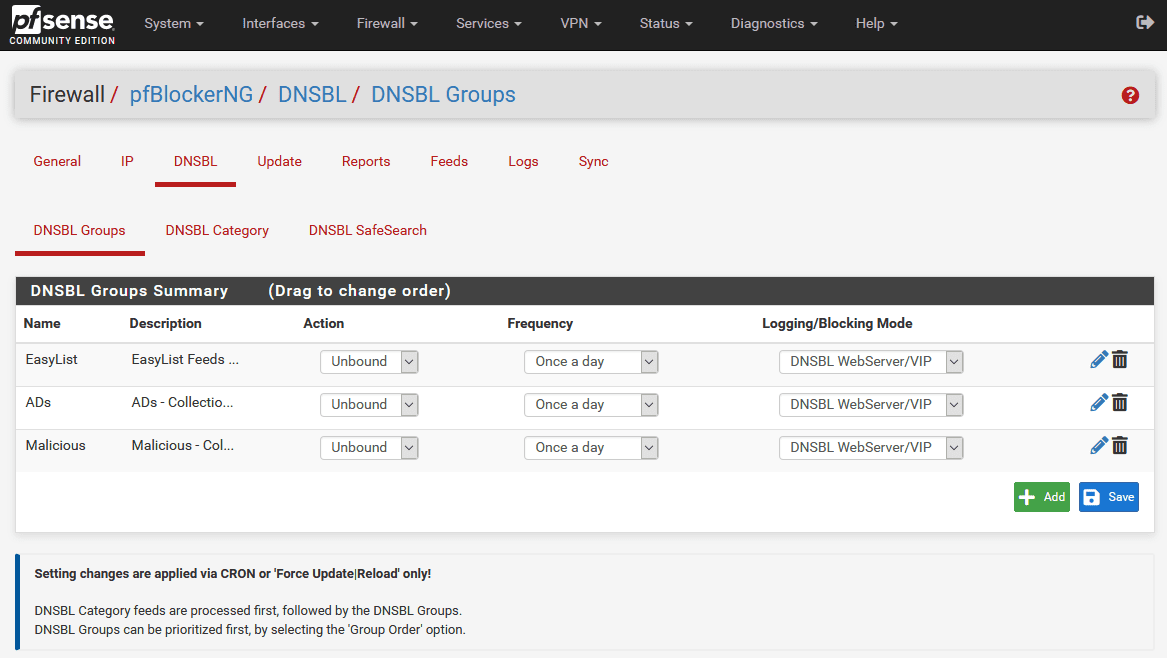Switch to the Reports tab
This screenshot has width=1167, height=658.
click(366, 162)
